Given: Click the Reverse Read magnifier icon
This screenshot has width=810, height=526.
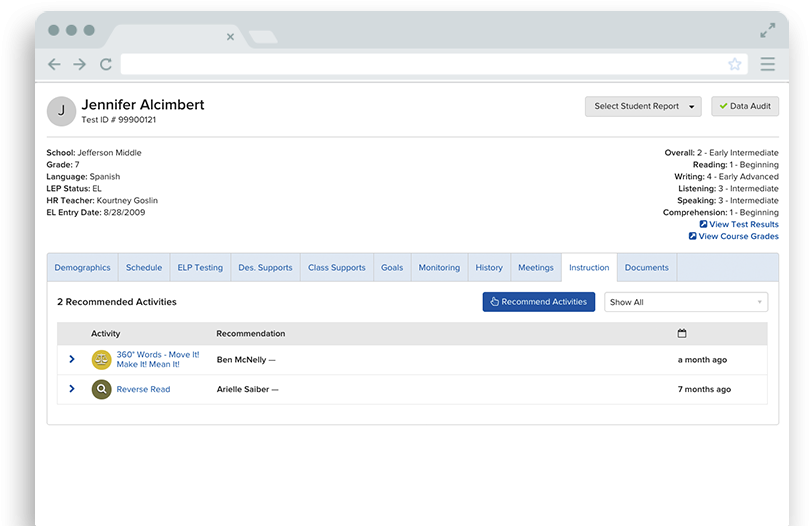Looking at the screenshot, I should click(101, 389).
